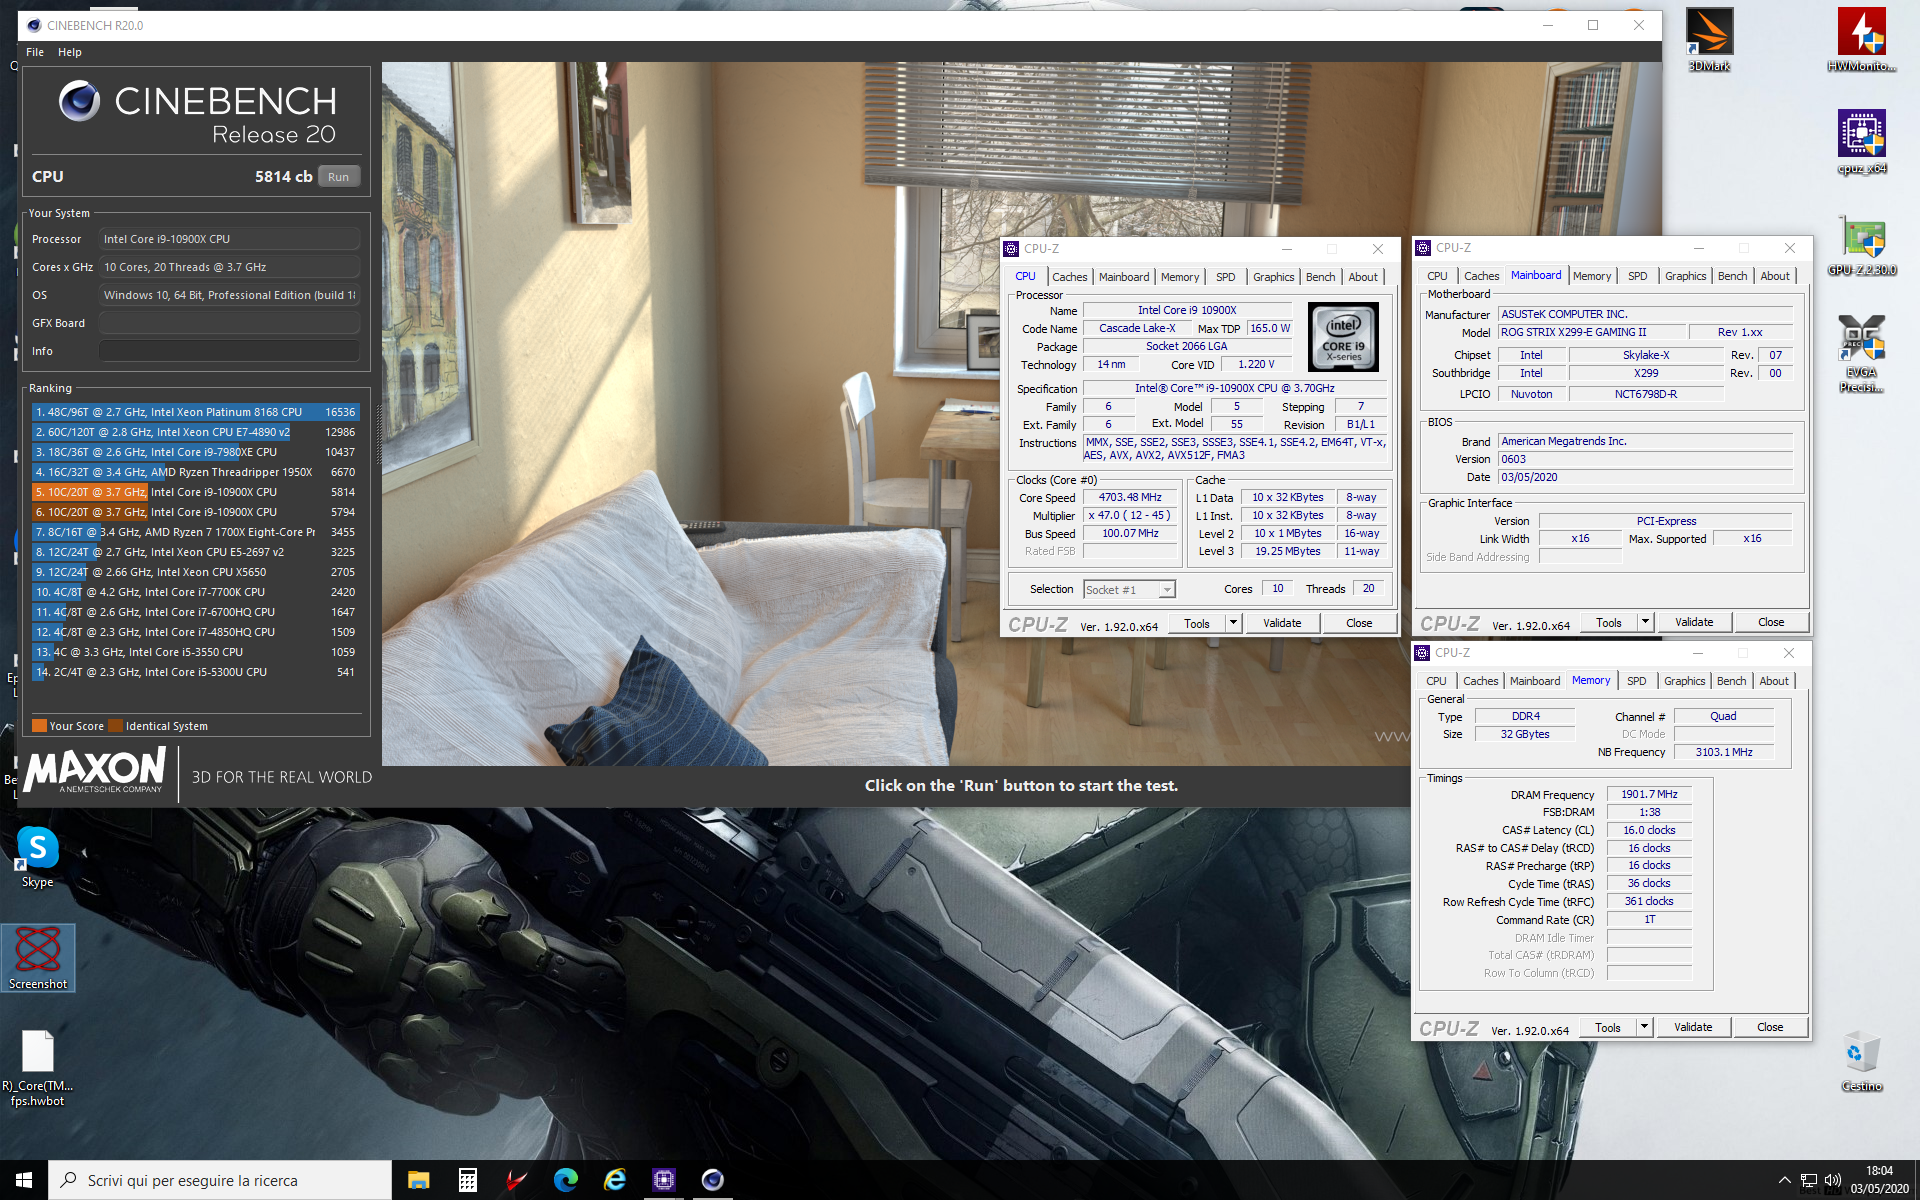Open the cpuz_x64 desktop shortcut
The height and width of the screenshot is (1200, 1920).
[1861, 142]
